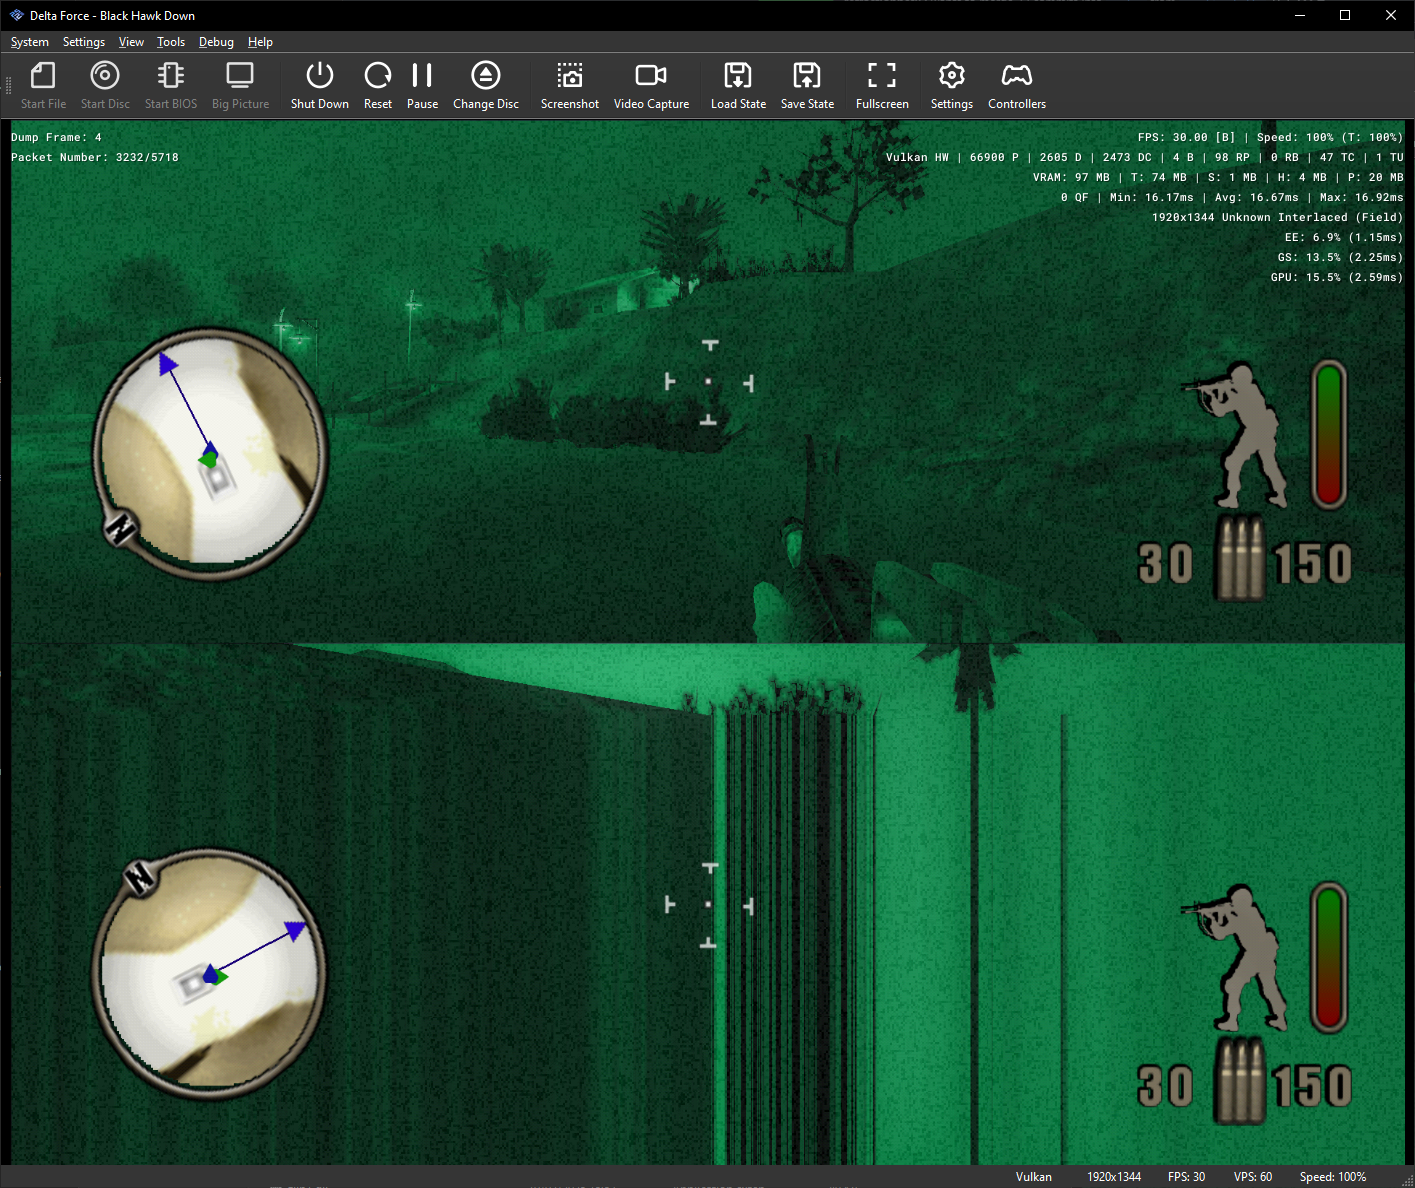Switch the game to Fullscreen
This screenshot has width=1415, height=1188.
click(882, 86)
